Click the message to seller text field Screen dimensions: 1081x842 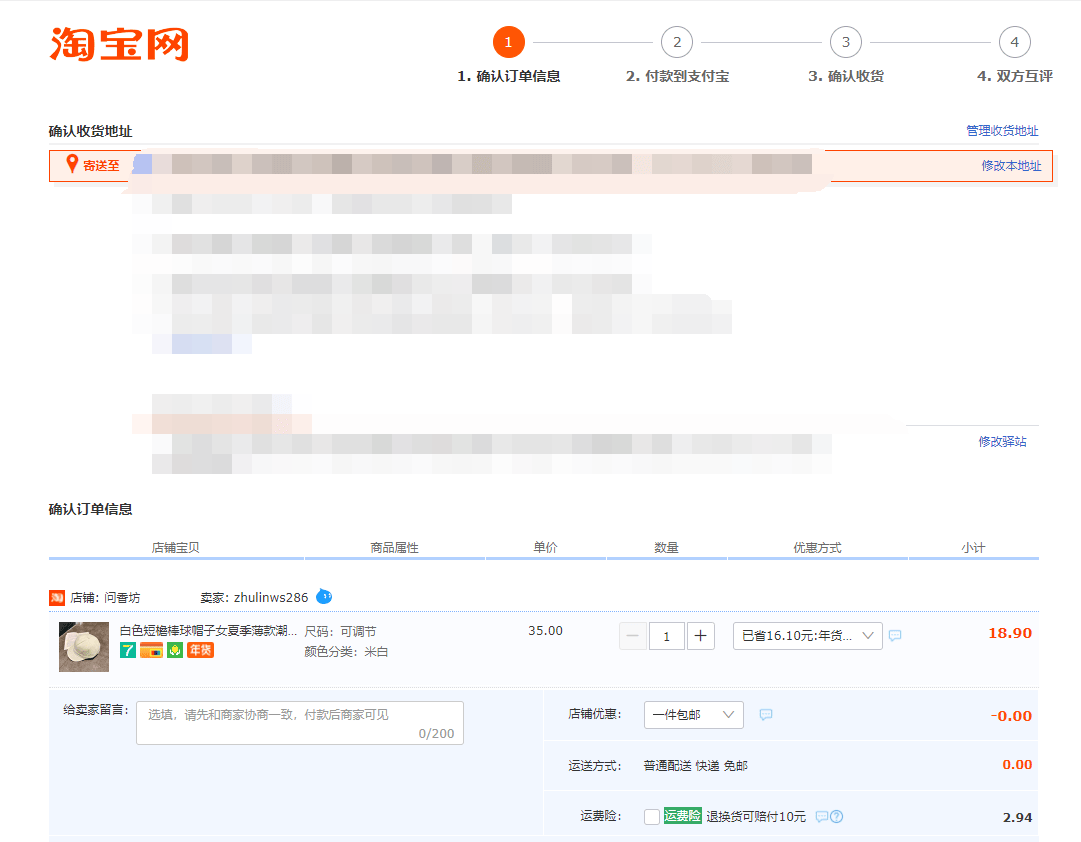[300, 723]
